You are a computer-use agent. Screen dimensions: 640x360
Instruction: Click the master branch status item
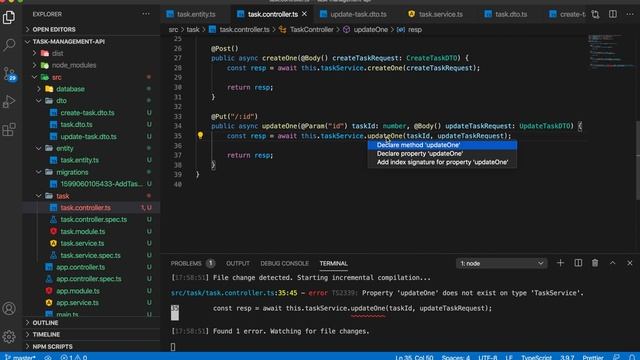(x=20, y=357)
